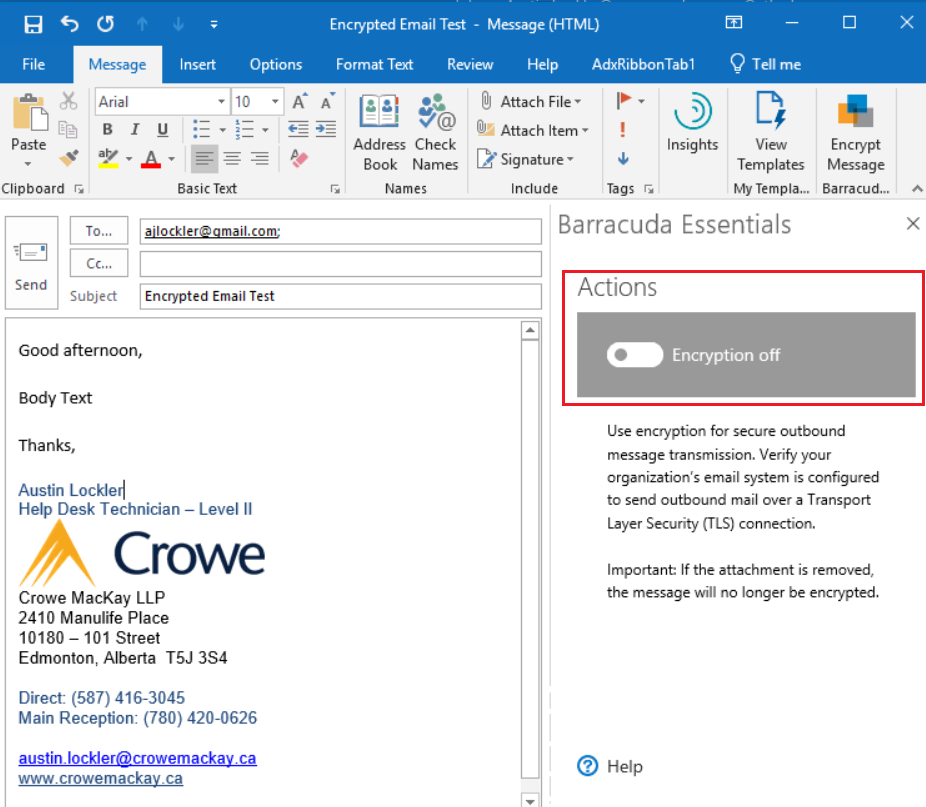This screenshot has height=807, width=926.
Task: Open the Barracuda Help link
Action: tap(611, 767)
